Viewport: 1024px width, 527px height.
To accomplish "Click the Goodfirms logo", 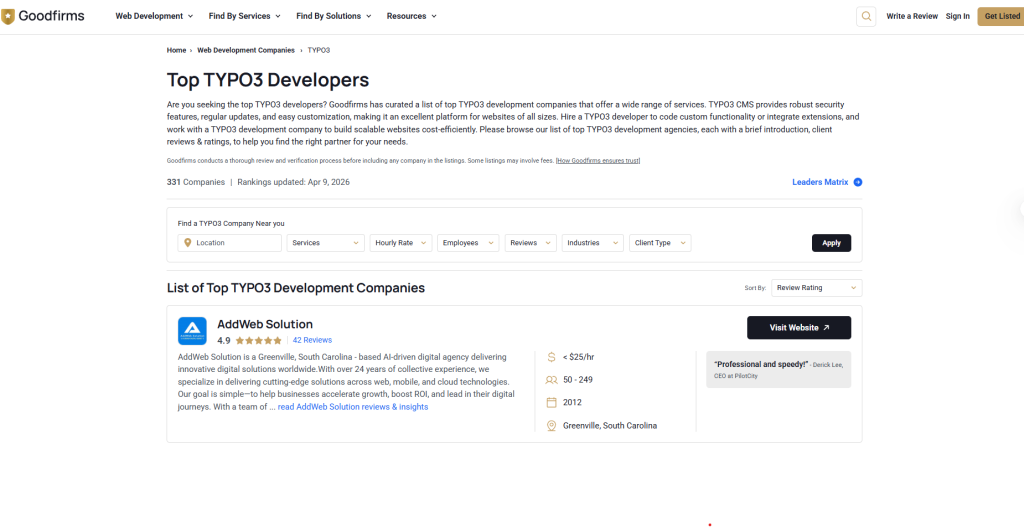I will pos(42,16).
